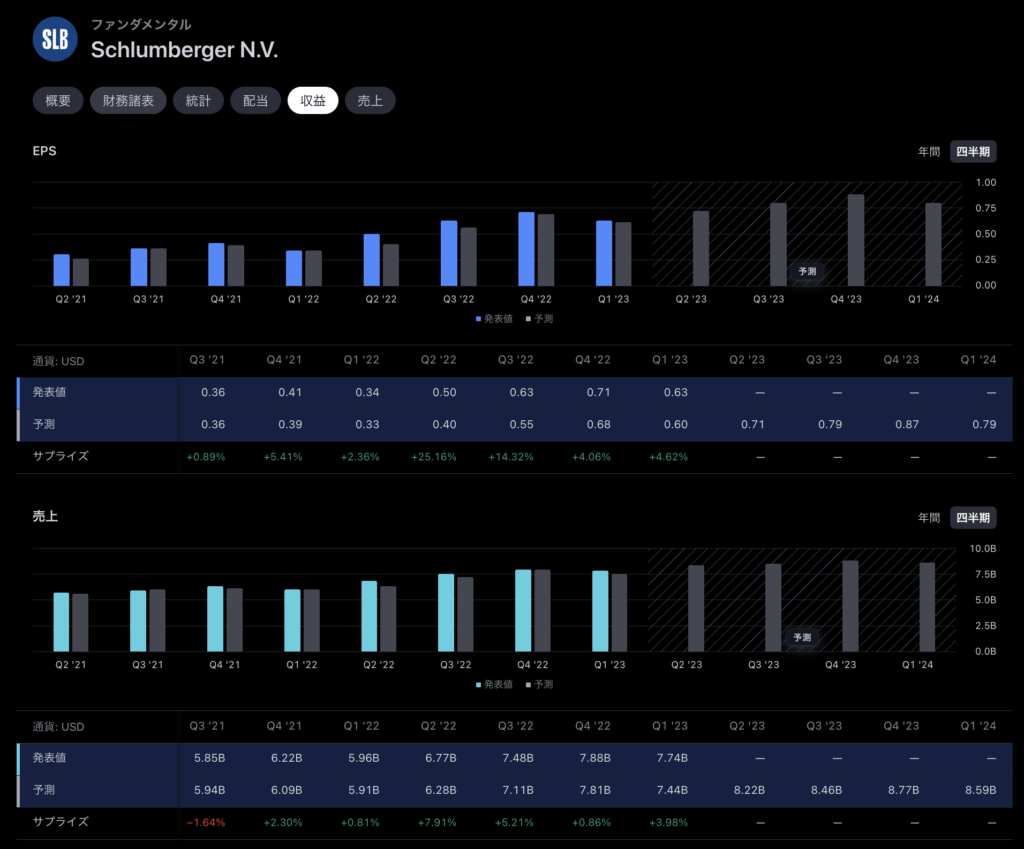Toggle 発表値 legend in EPS chart
Screen dimensions: 1024x849
tap(494, 319)
